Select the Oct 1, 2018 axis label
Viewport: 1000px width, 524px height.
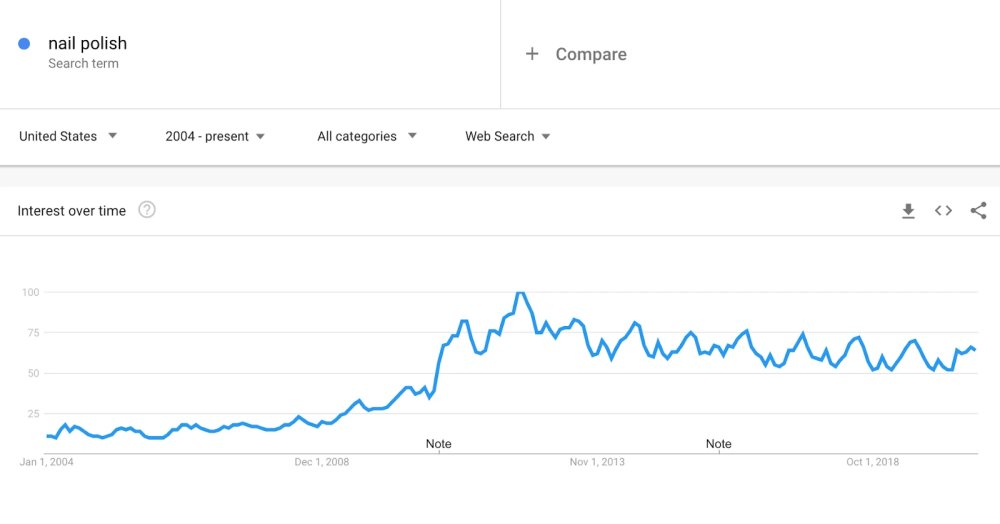(872, 462)
